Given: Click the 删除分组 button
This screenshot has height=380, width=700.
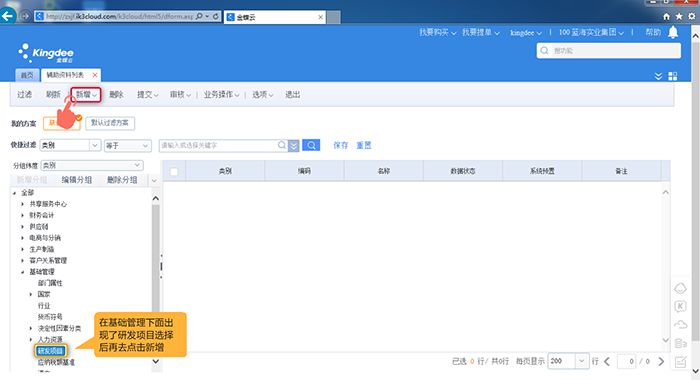Looking at the screenshot, I should tap(122, 180).
